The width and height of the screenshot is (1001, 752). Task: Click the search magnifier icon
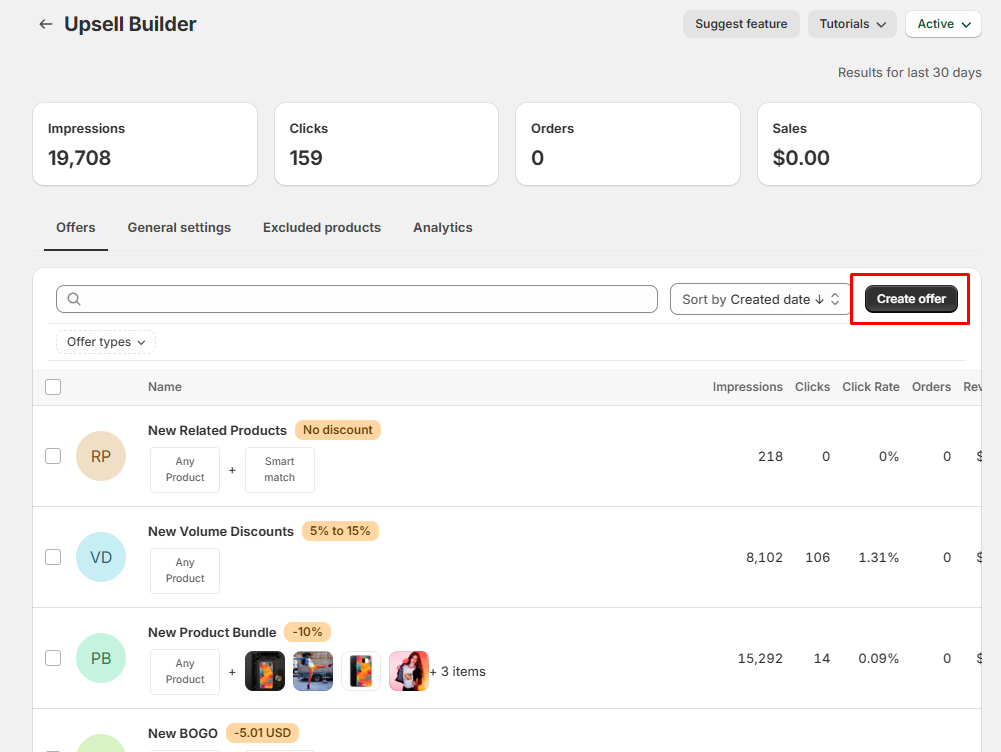click(74, 299)
